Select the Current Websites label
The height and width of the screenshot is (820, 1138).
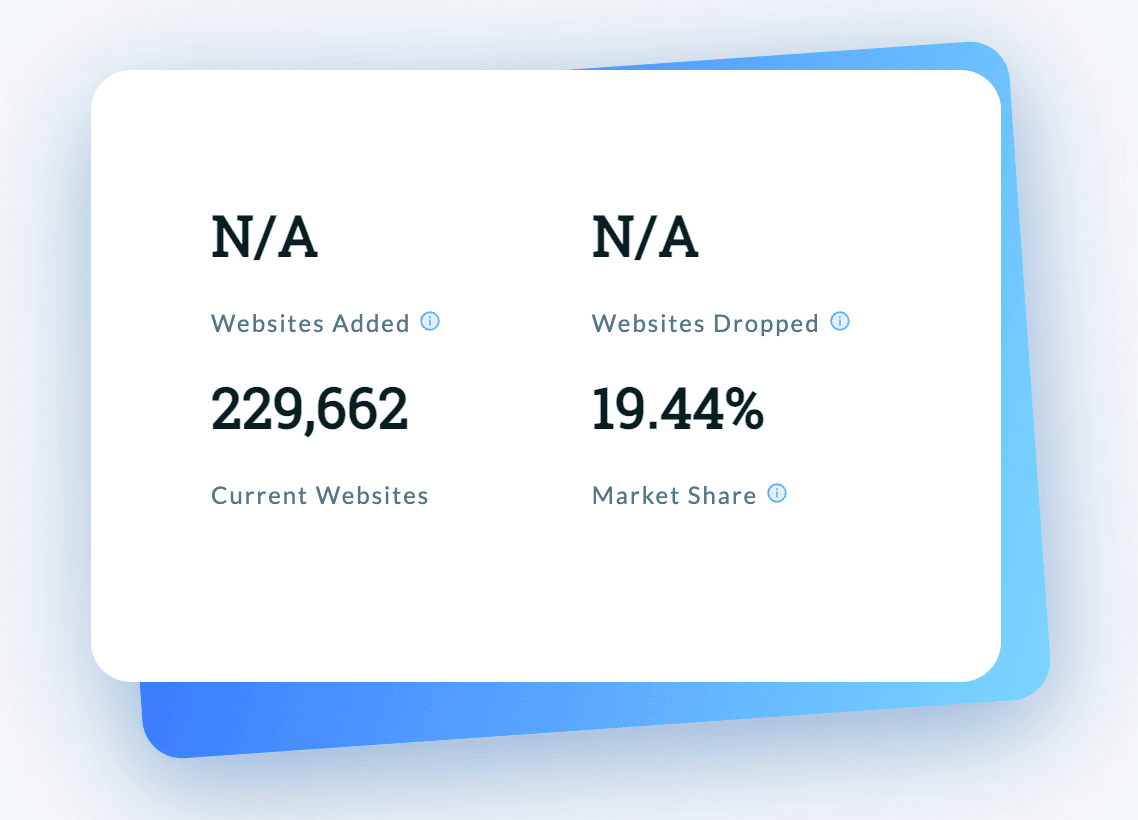click(x=319, y=495)
